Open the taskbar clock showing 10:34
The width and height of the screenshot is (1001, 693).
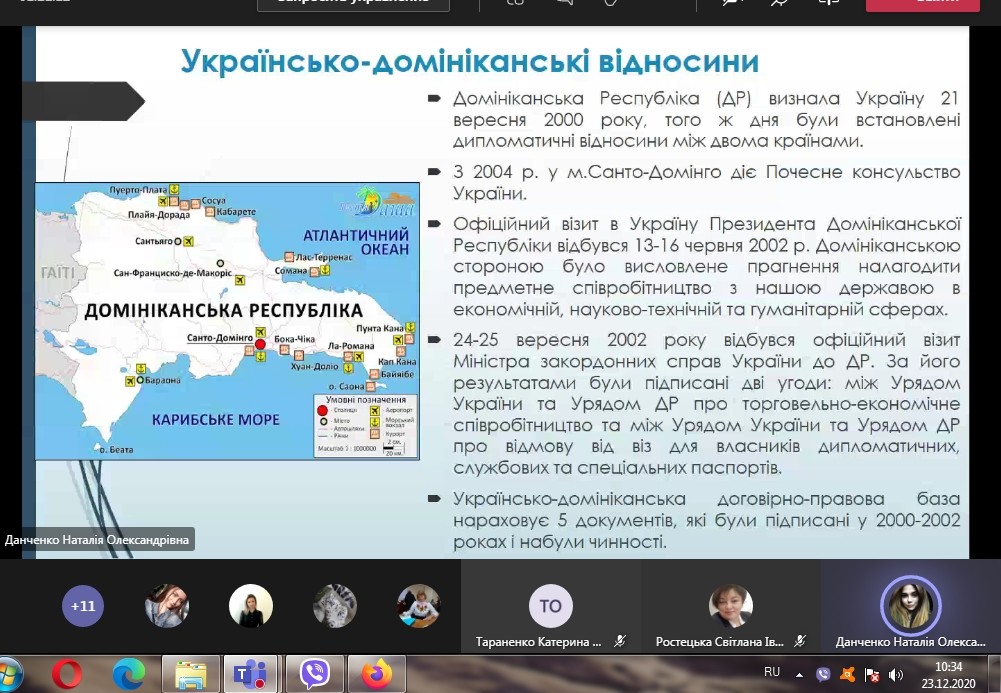click(x=949, y=674)
